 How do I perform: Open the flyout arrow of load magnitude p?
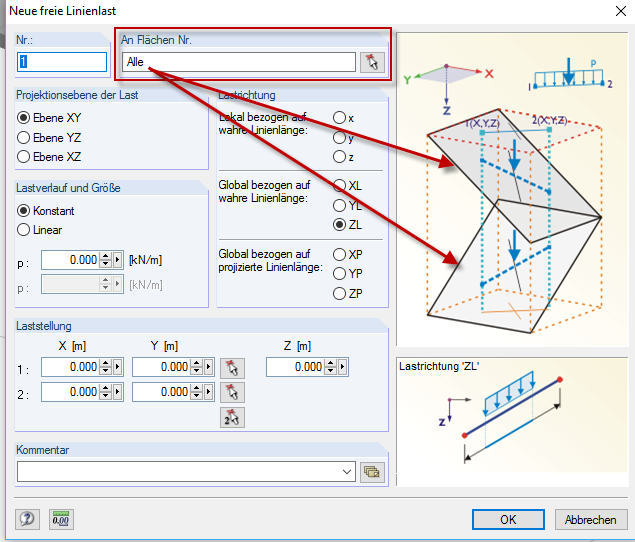118,260
